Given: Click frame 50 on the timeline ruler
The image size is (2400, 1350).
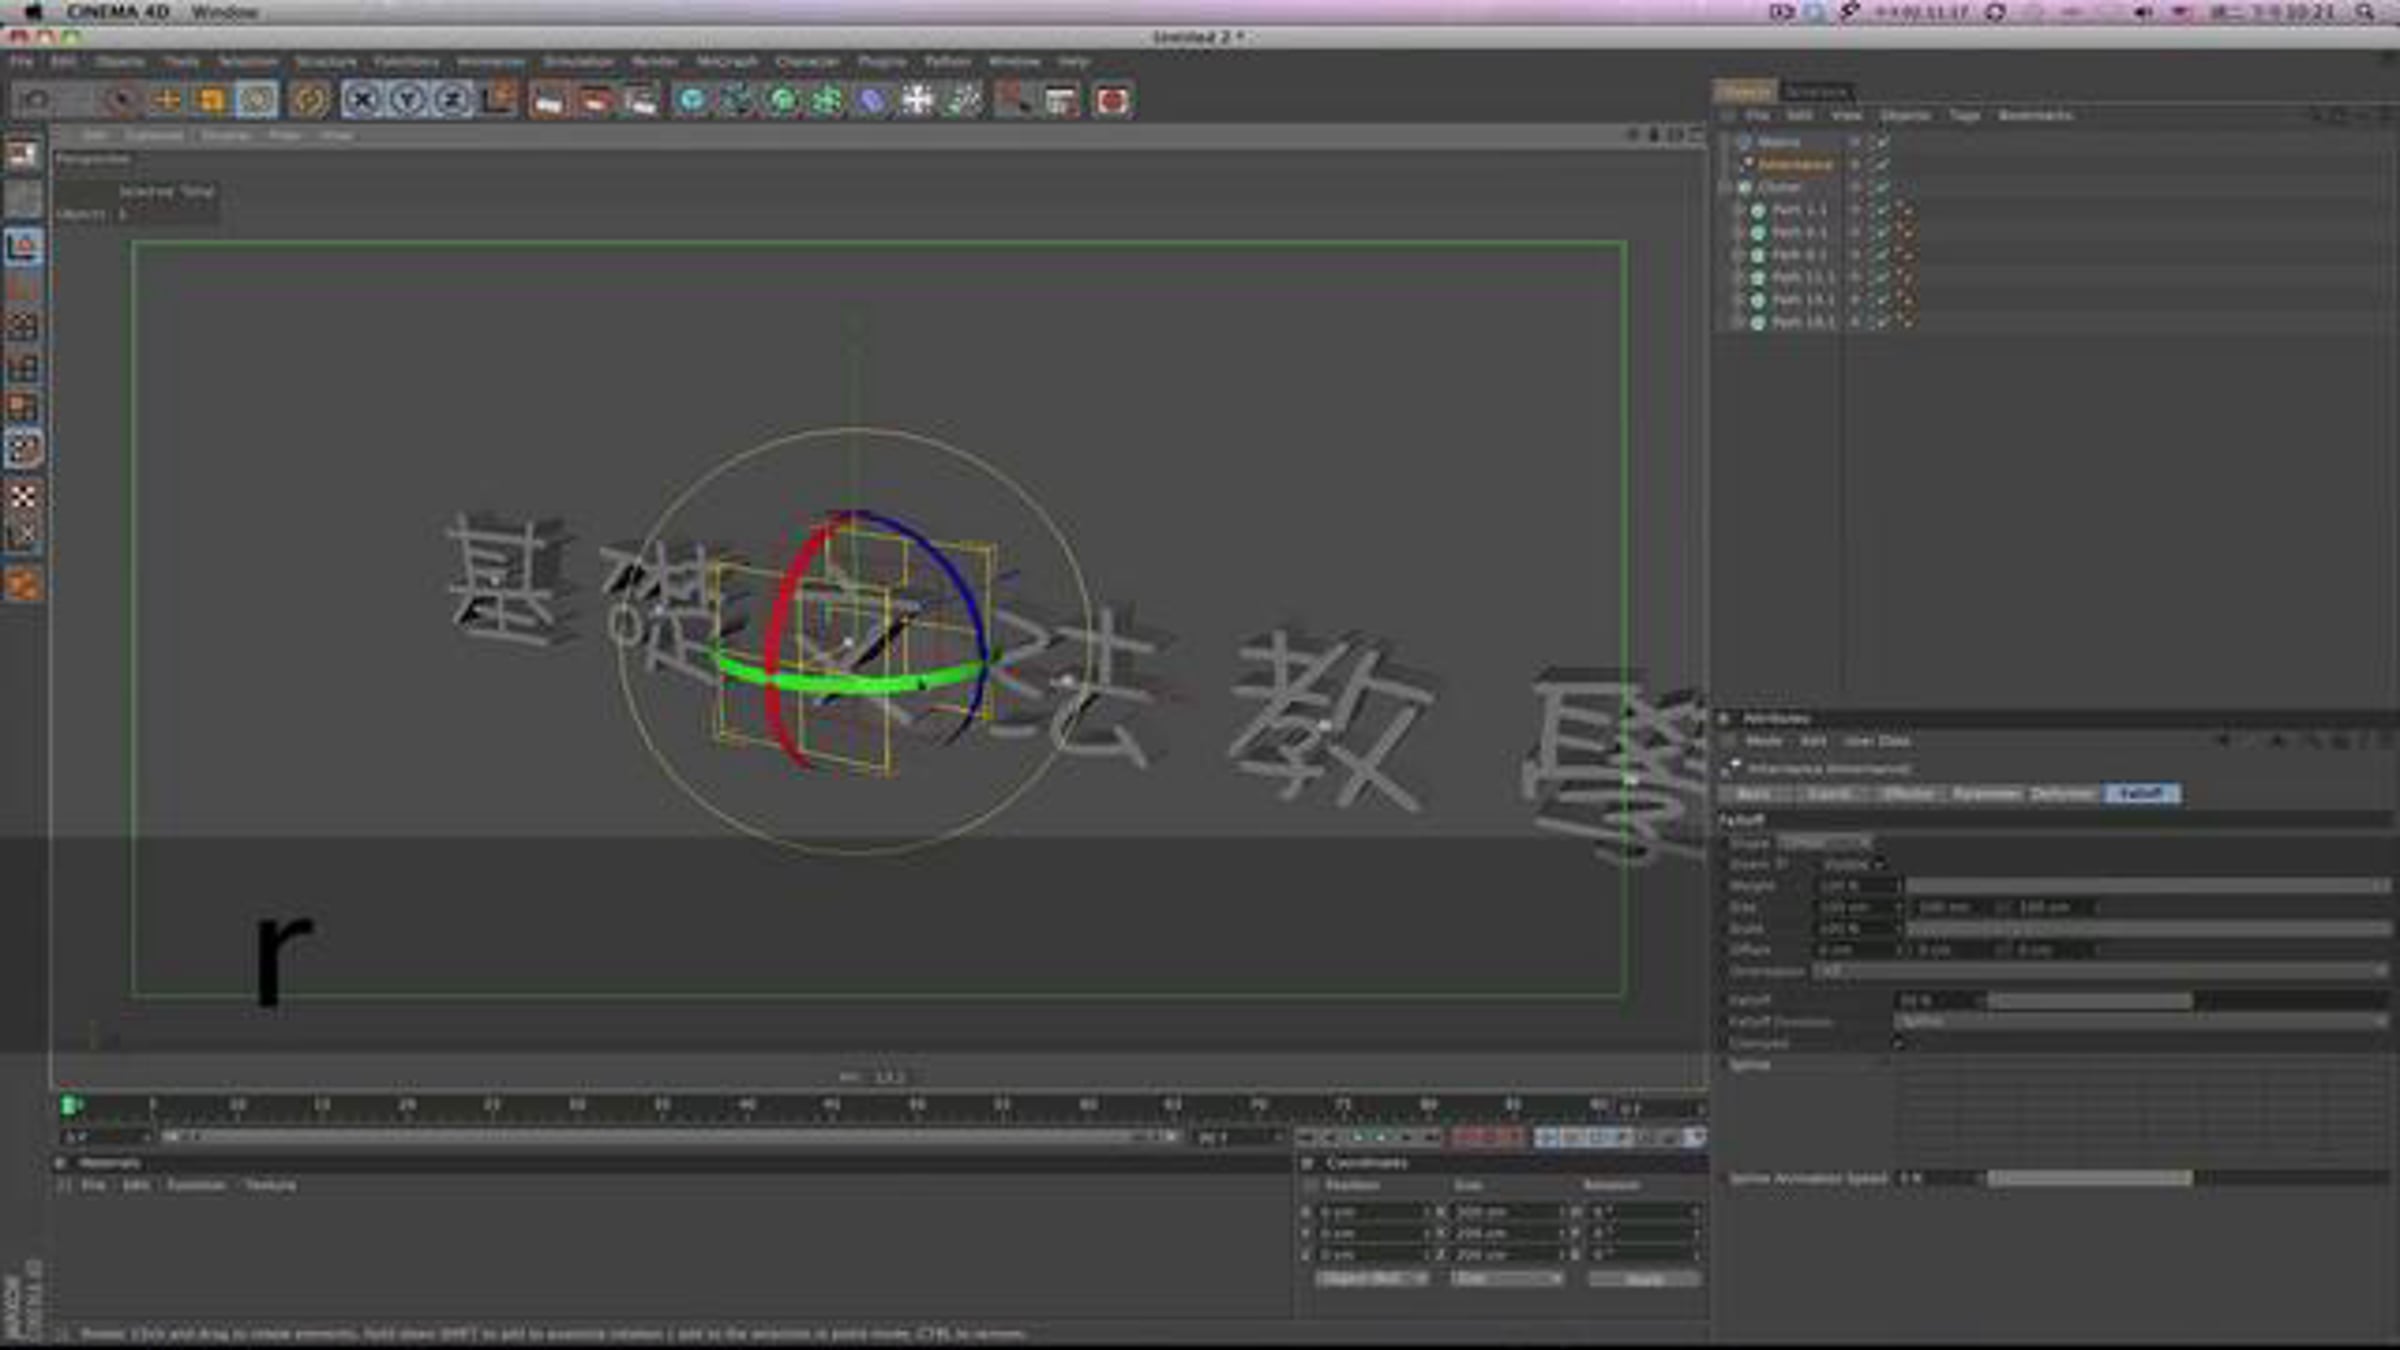Looking at the screenshot, I should 917,1106.
